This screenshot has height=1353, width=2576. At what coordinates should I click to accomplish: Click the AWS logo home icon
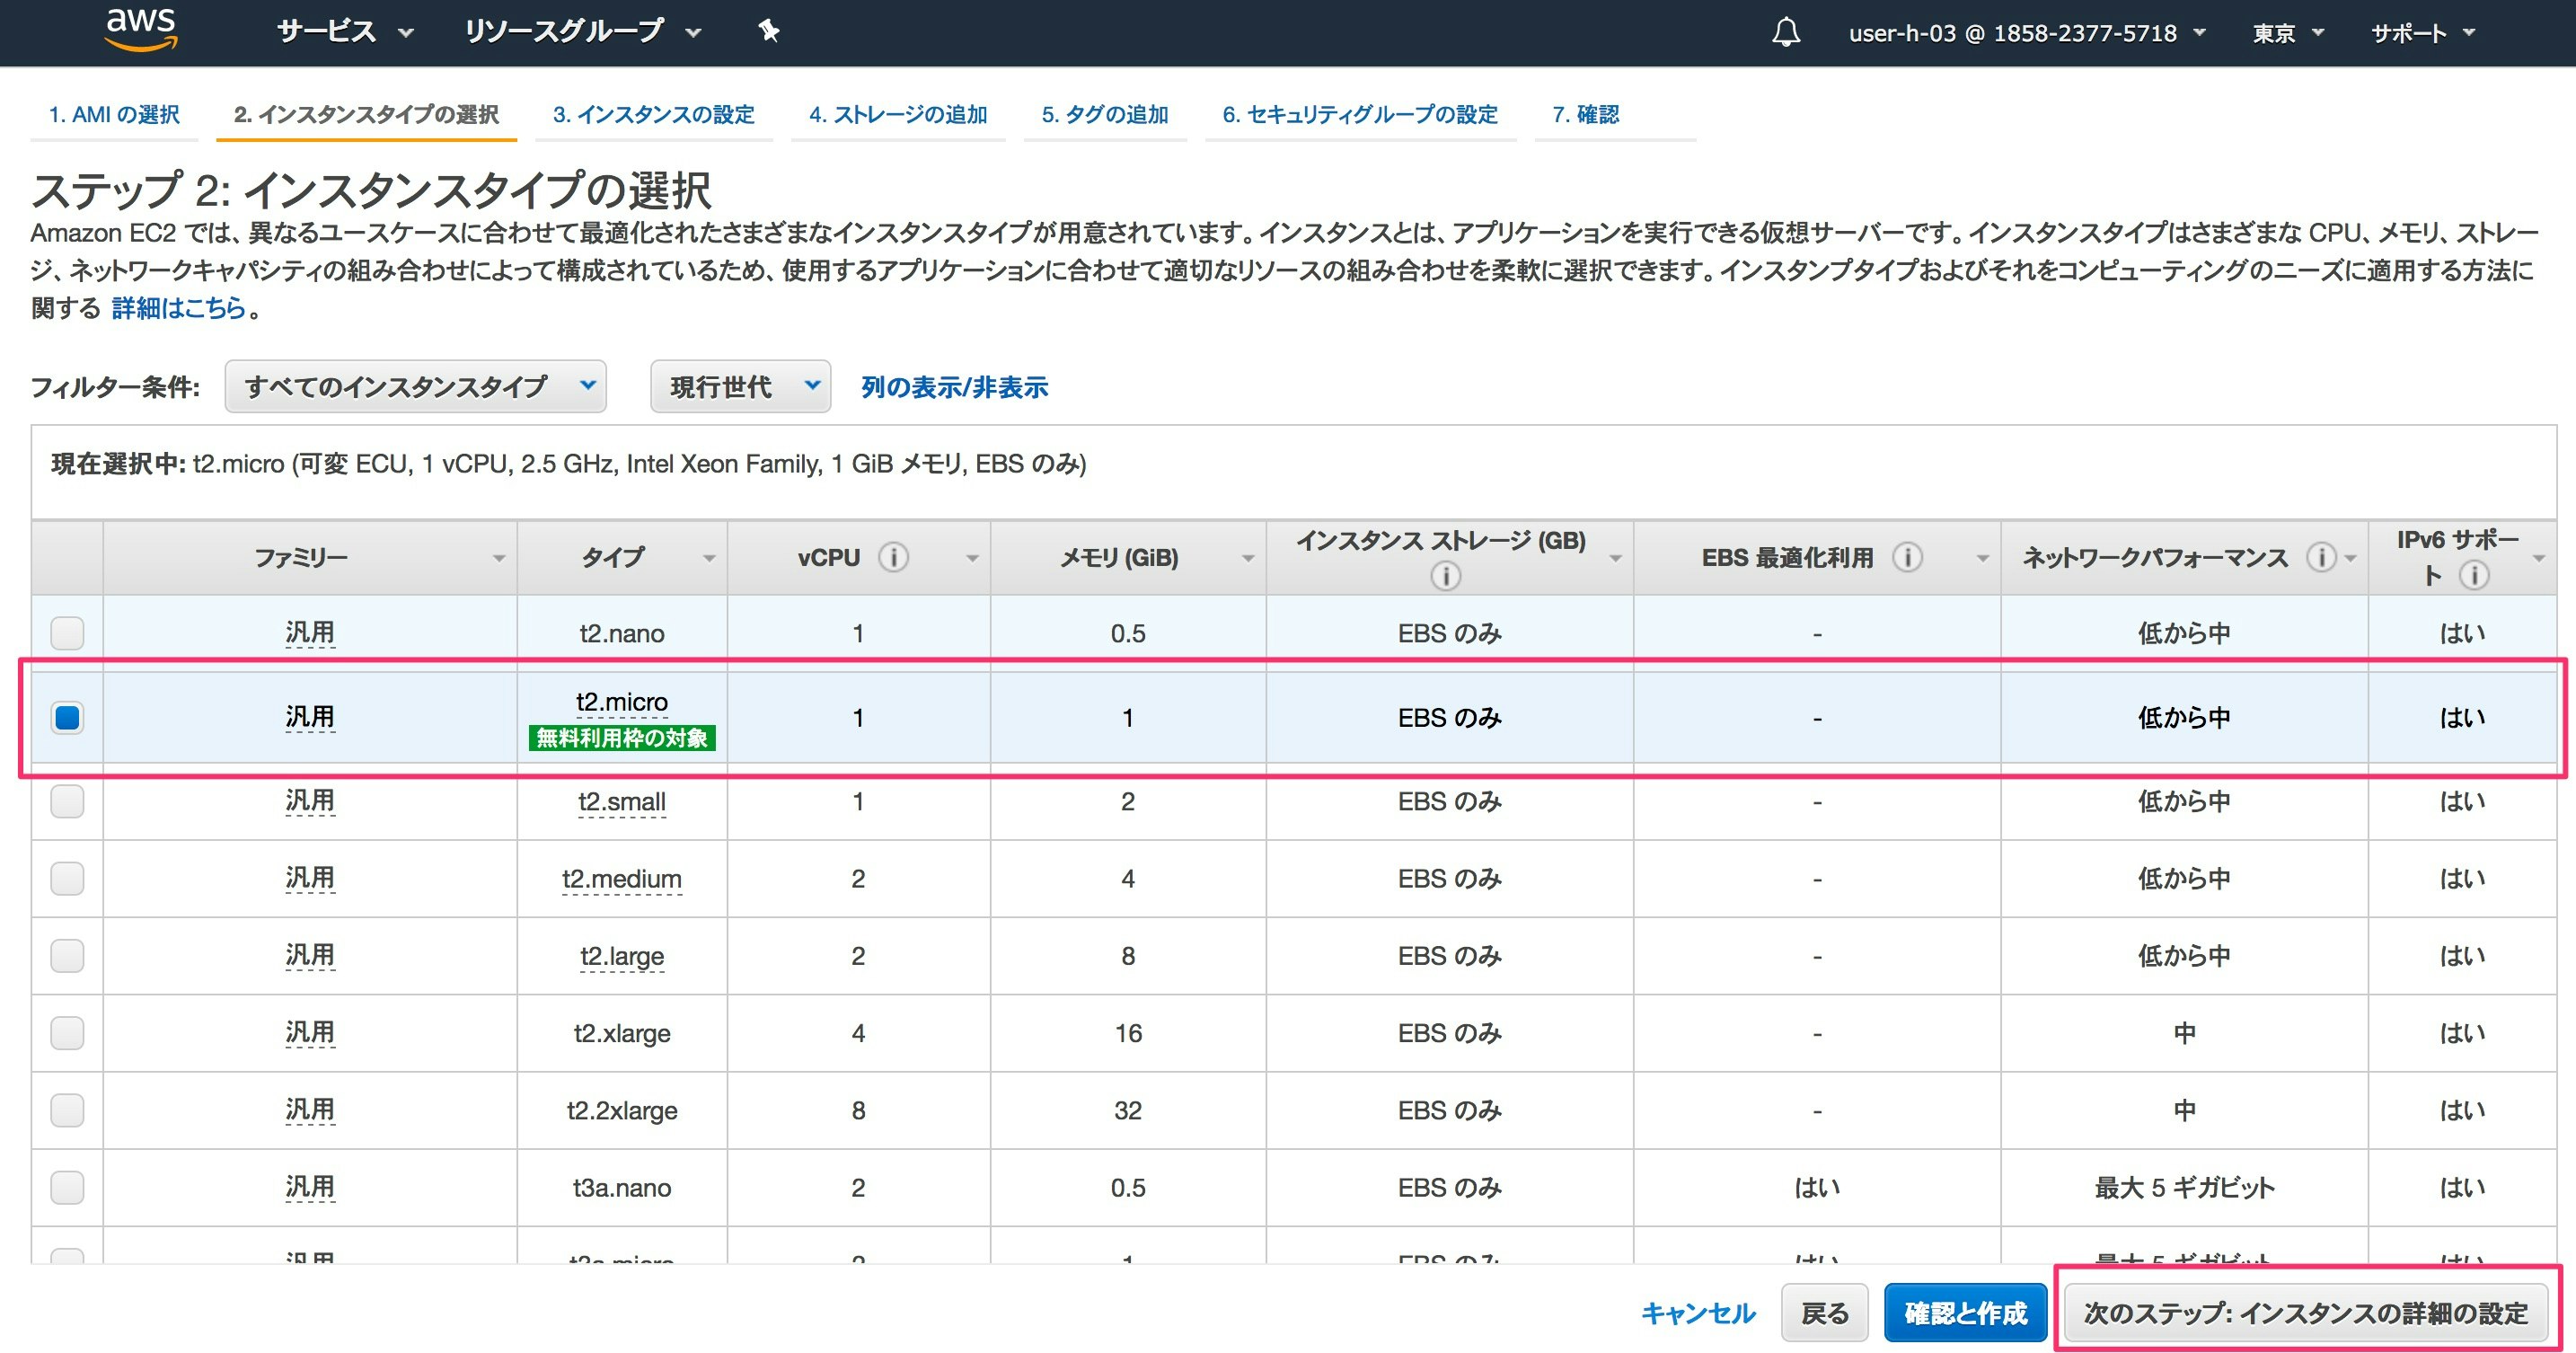[141, 30]
